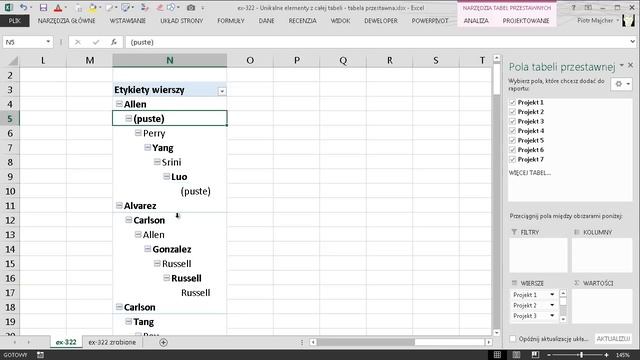The width and height of the screenshot is (640, 360).
Task: Select column N header
Action: 170,60
